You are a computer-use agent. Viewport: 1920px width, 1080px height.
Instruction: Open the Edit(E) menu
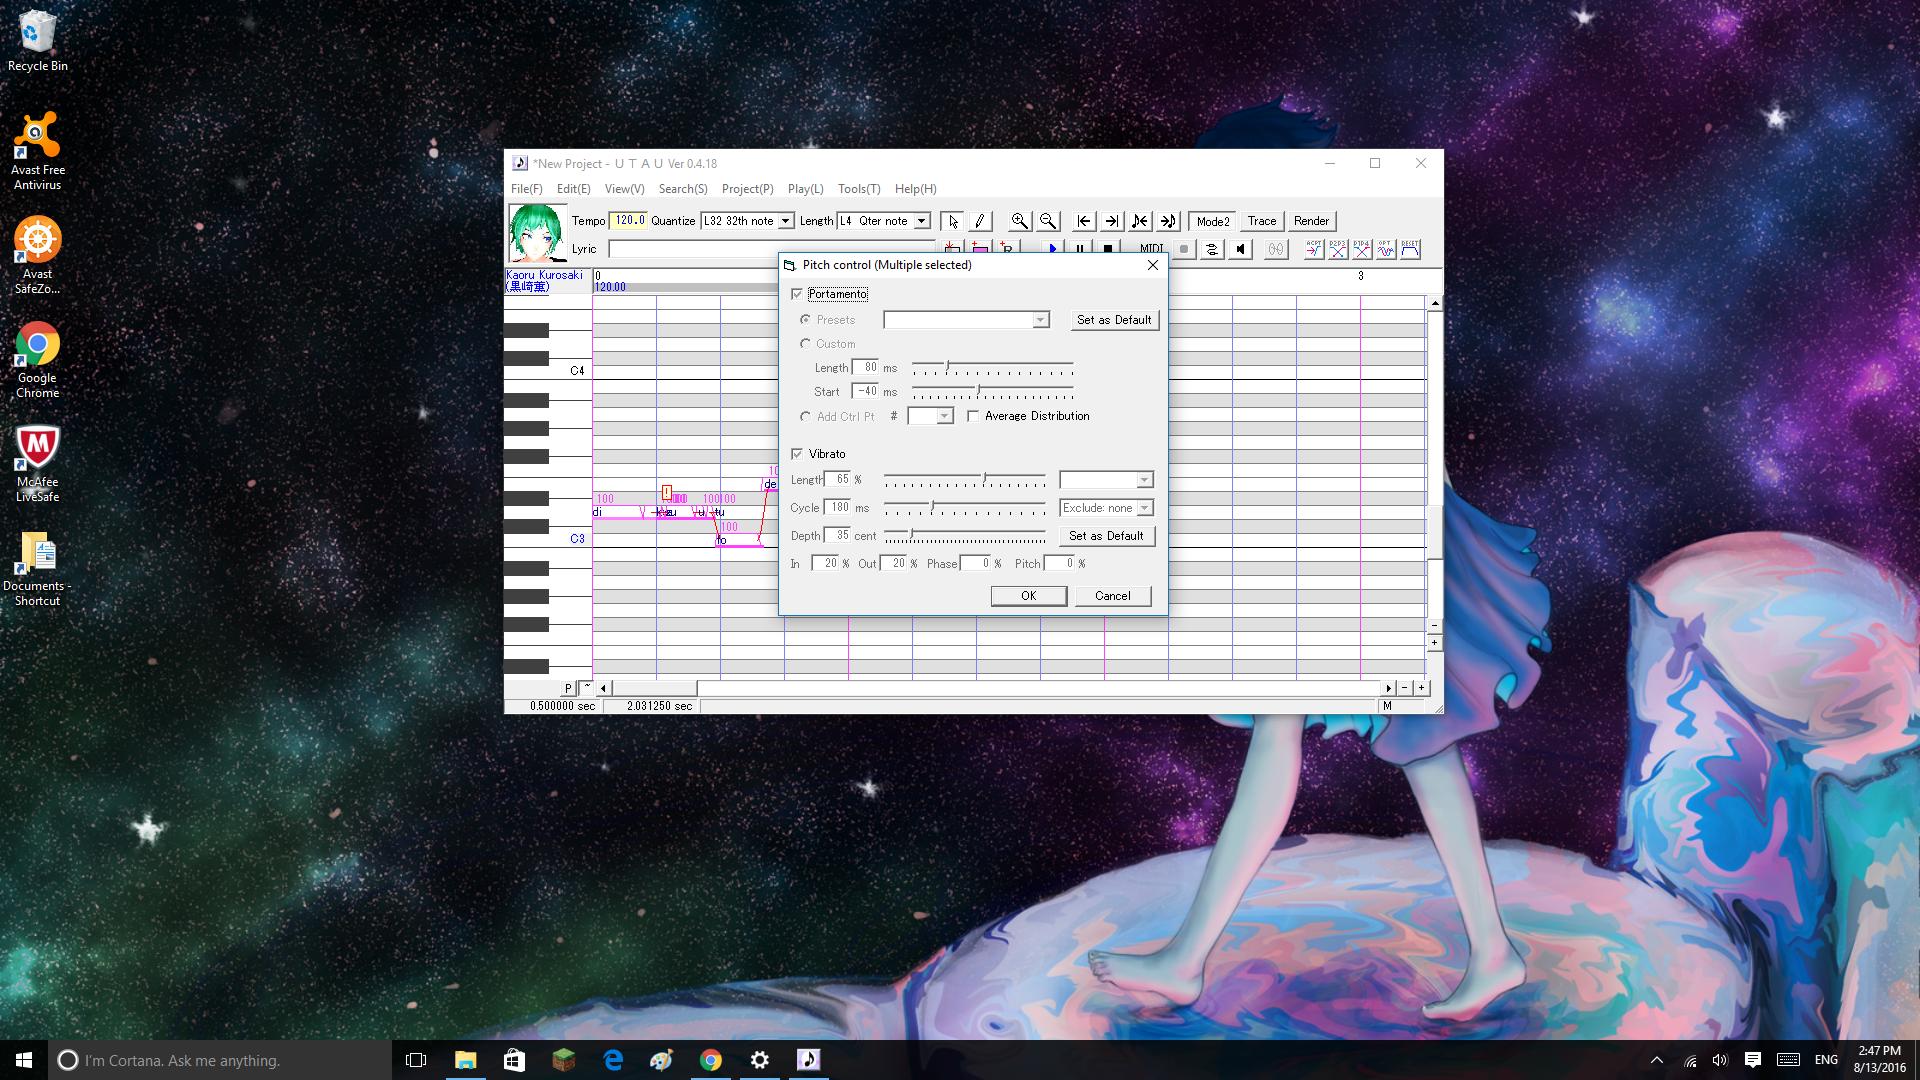573,189
